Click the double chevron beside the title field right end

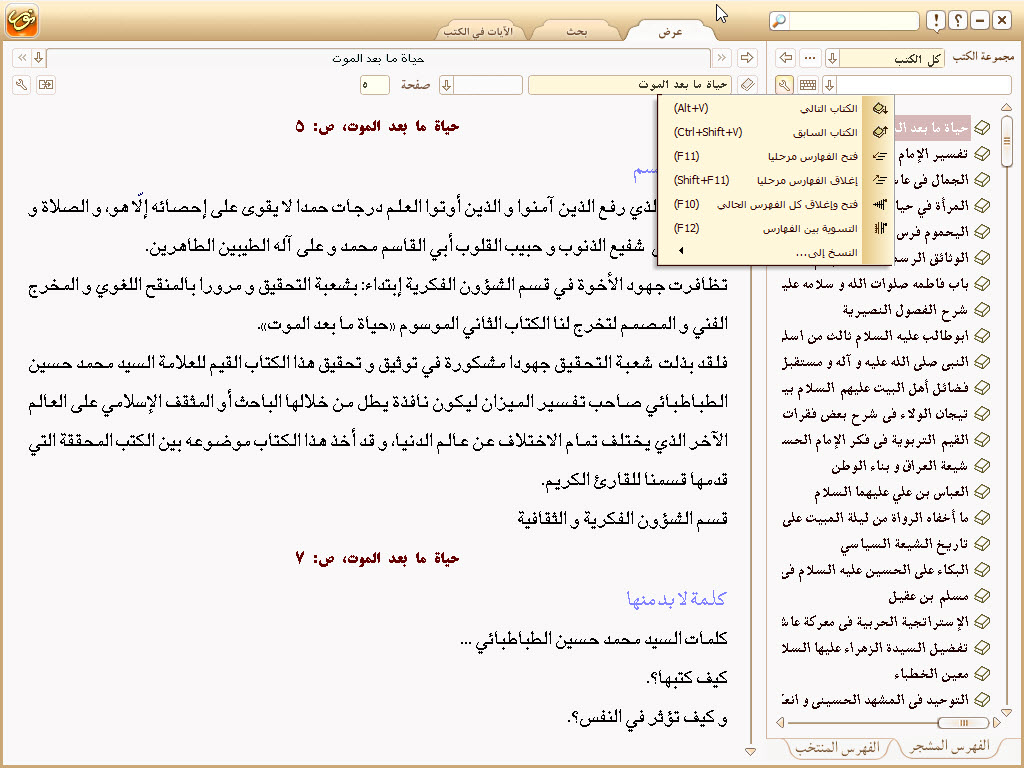(x=722, y=58)
